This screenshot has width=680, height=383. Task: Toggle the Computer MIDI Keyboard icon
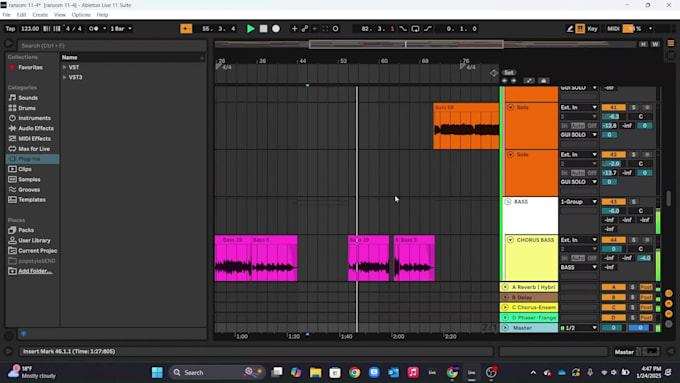(x=580, y=29)
